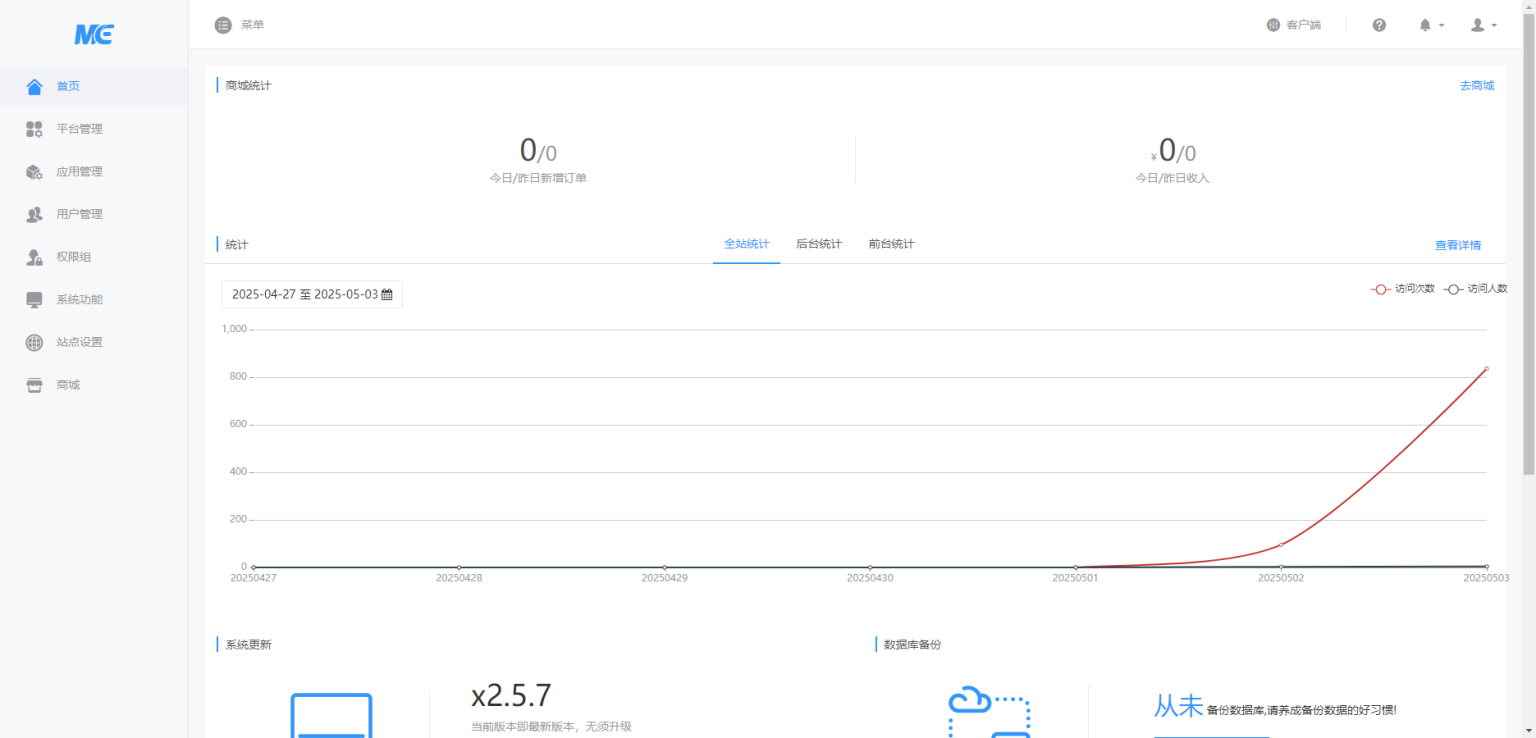Open 平台管理 via its sidebar icon
This screenshot has height=738, width=1536.
(35, 129)
